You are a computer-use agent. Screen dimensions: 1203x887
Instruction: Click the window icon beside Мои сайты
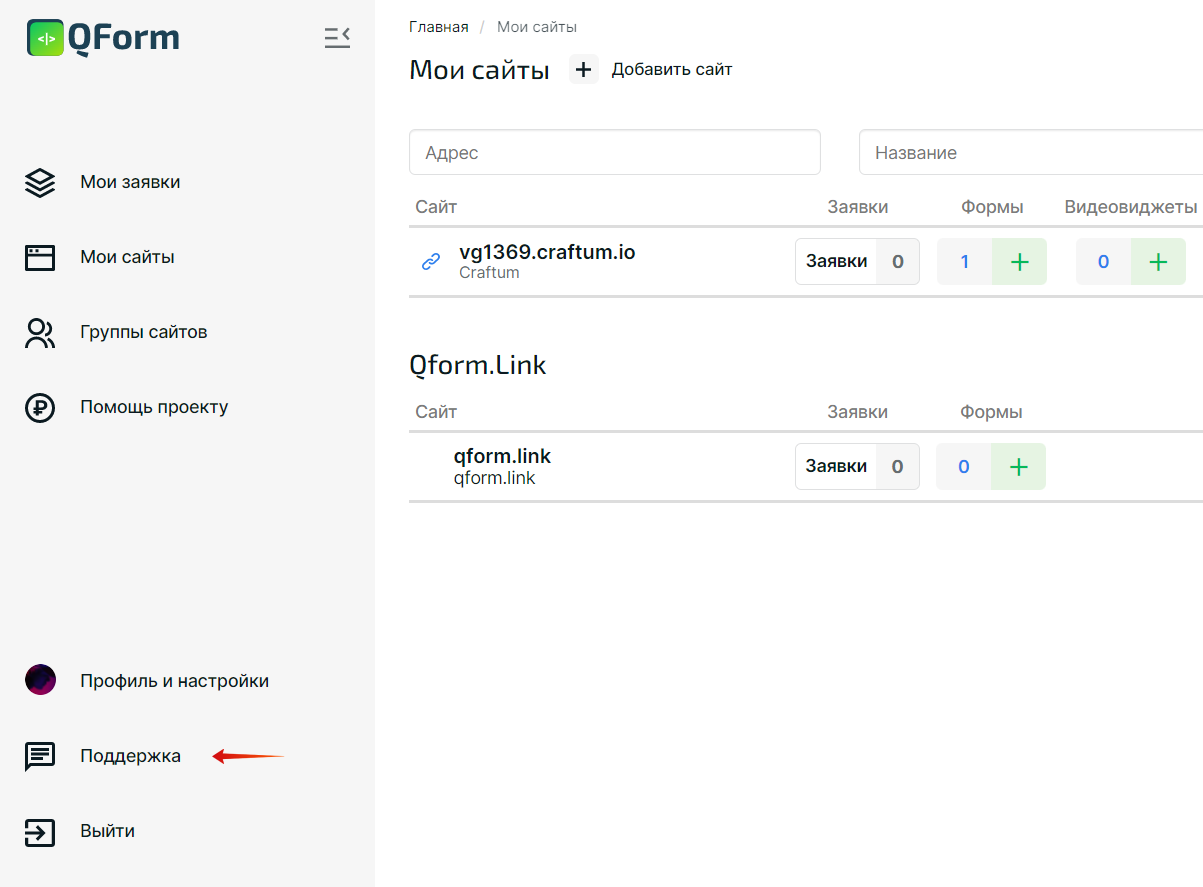[x=40, y=257]
